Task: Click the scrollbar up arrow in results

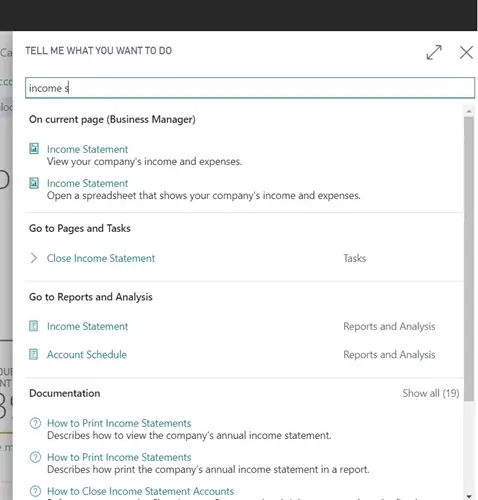Action: pyautogui.click(x=469, y=111)
